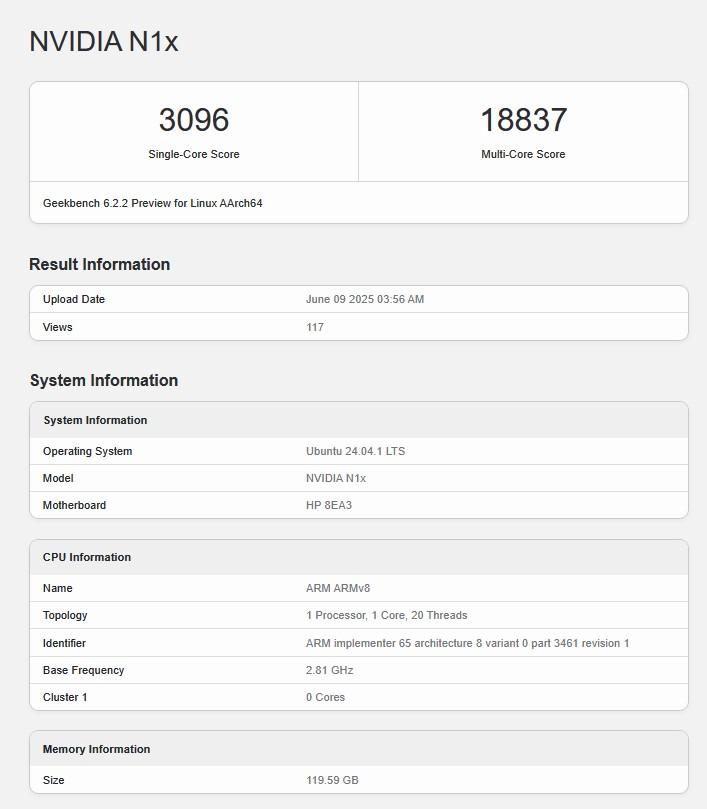Click the Cluster 1 row label
707x809 pixels.
pyautogui.click(x=65, y=697)
